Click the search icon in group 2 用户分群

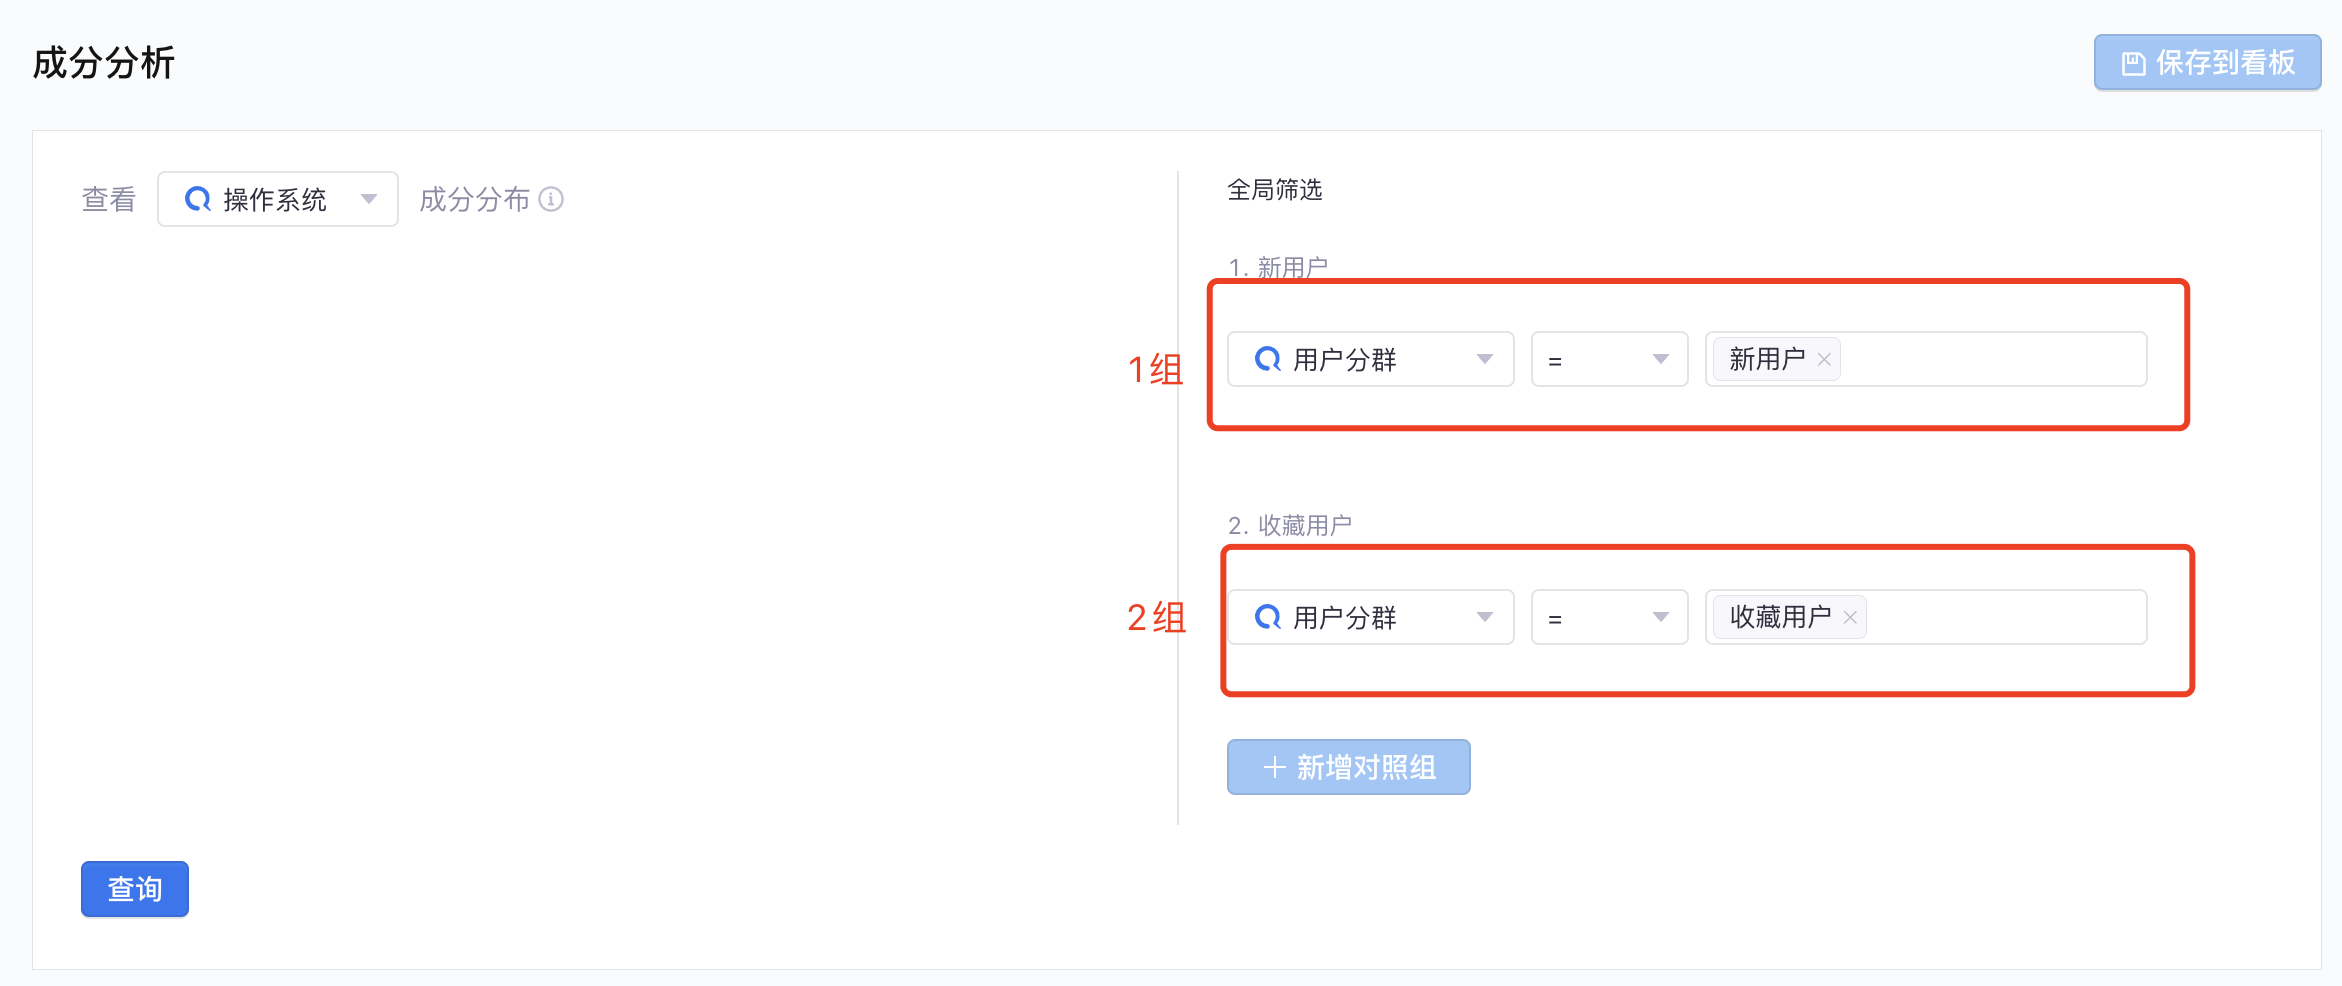[1268, 617]
